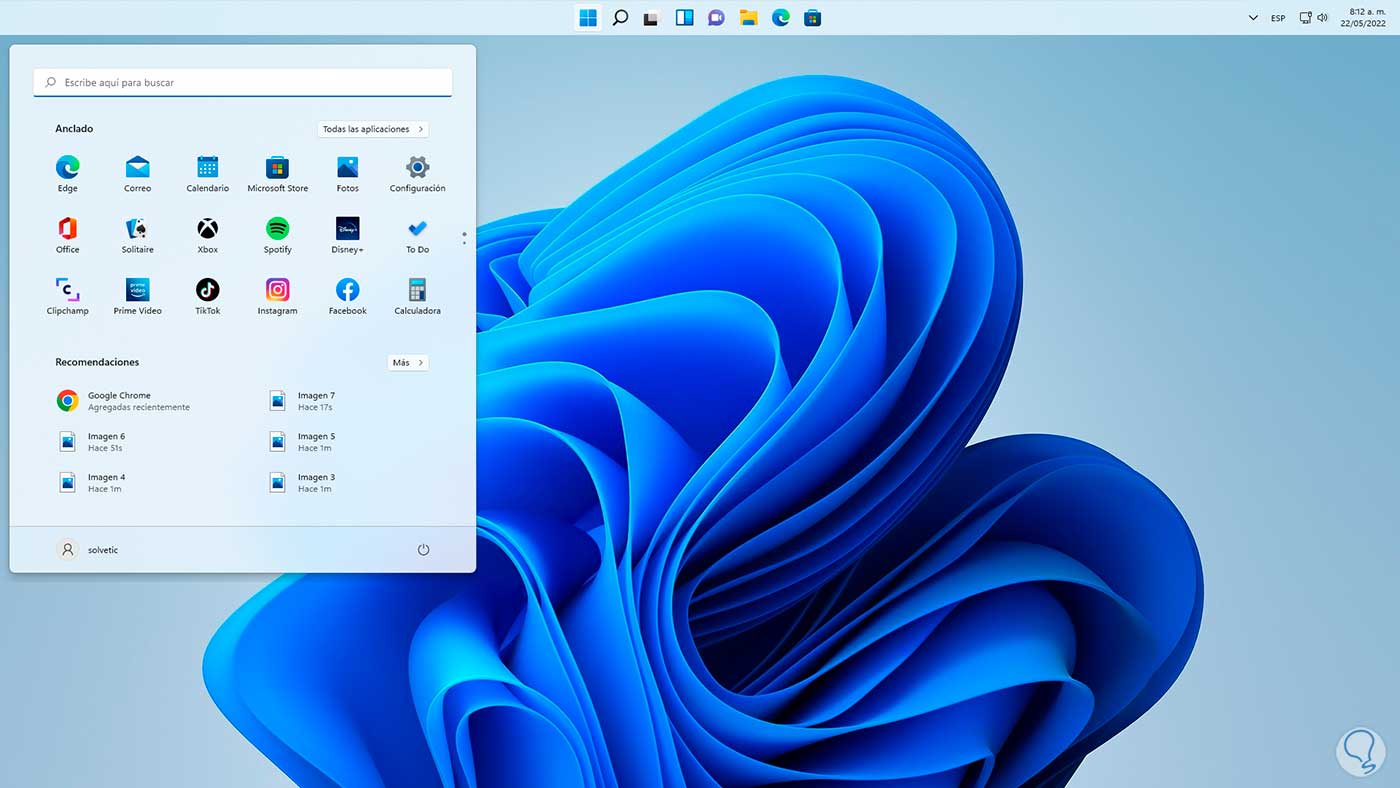Open File Explorer from the taskbar

tap(748, 18)
